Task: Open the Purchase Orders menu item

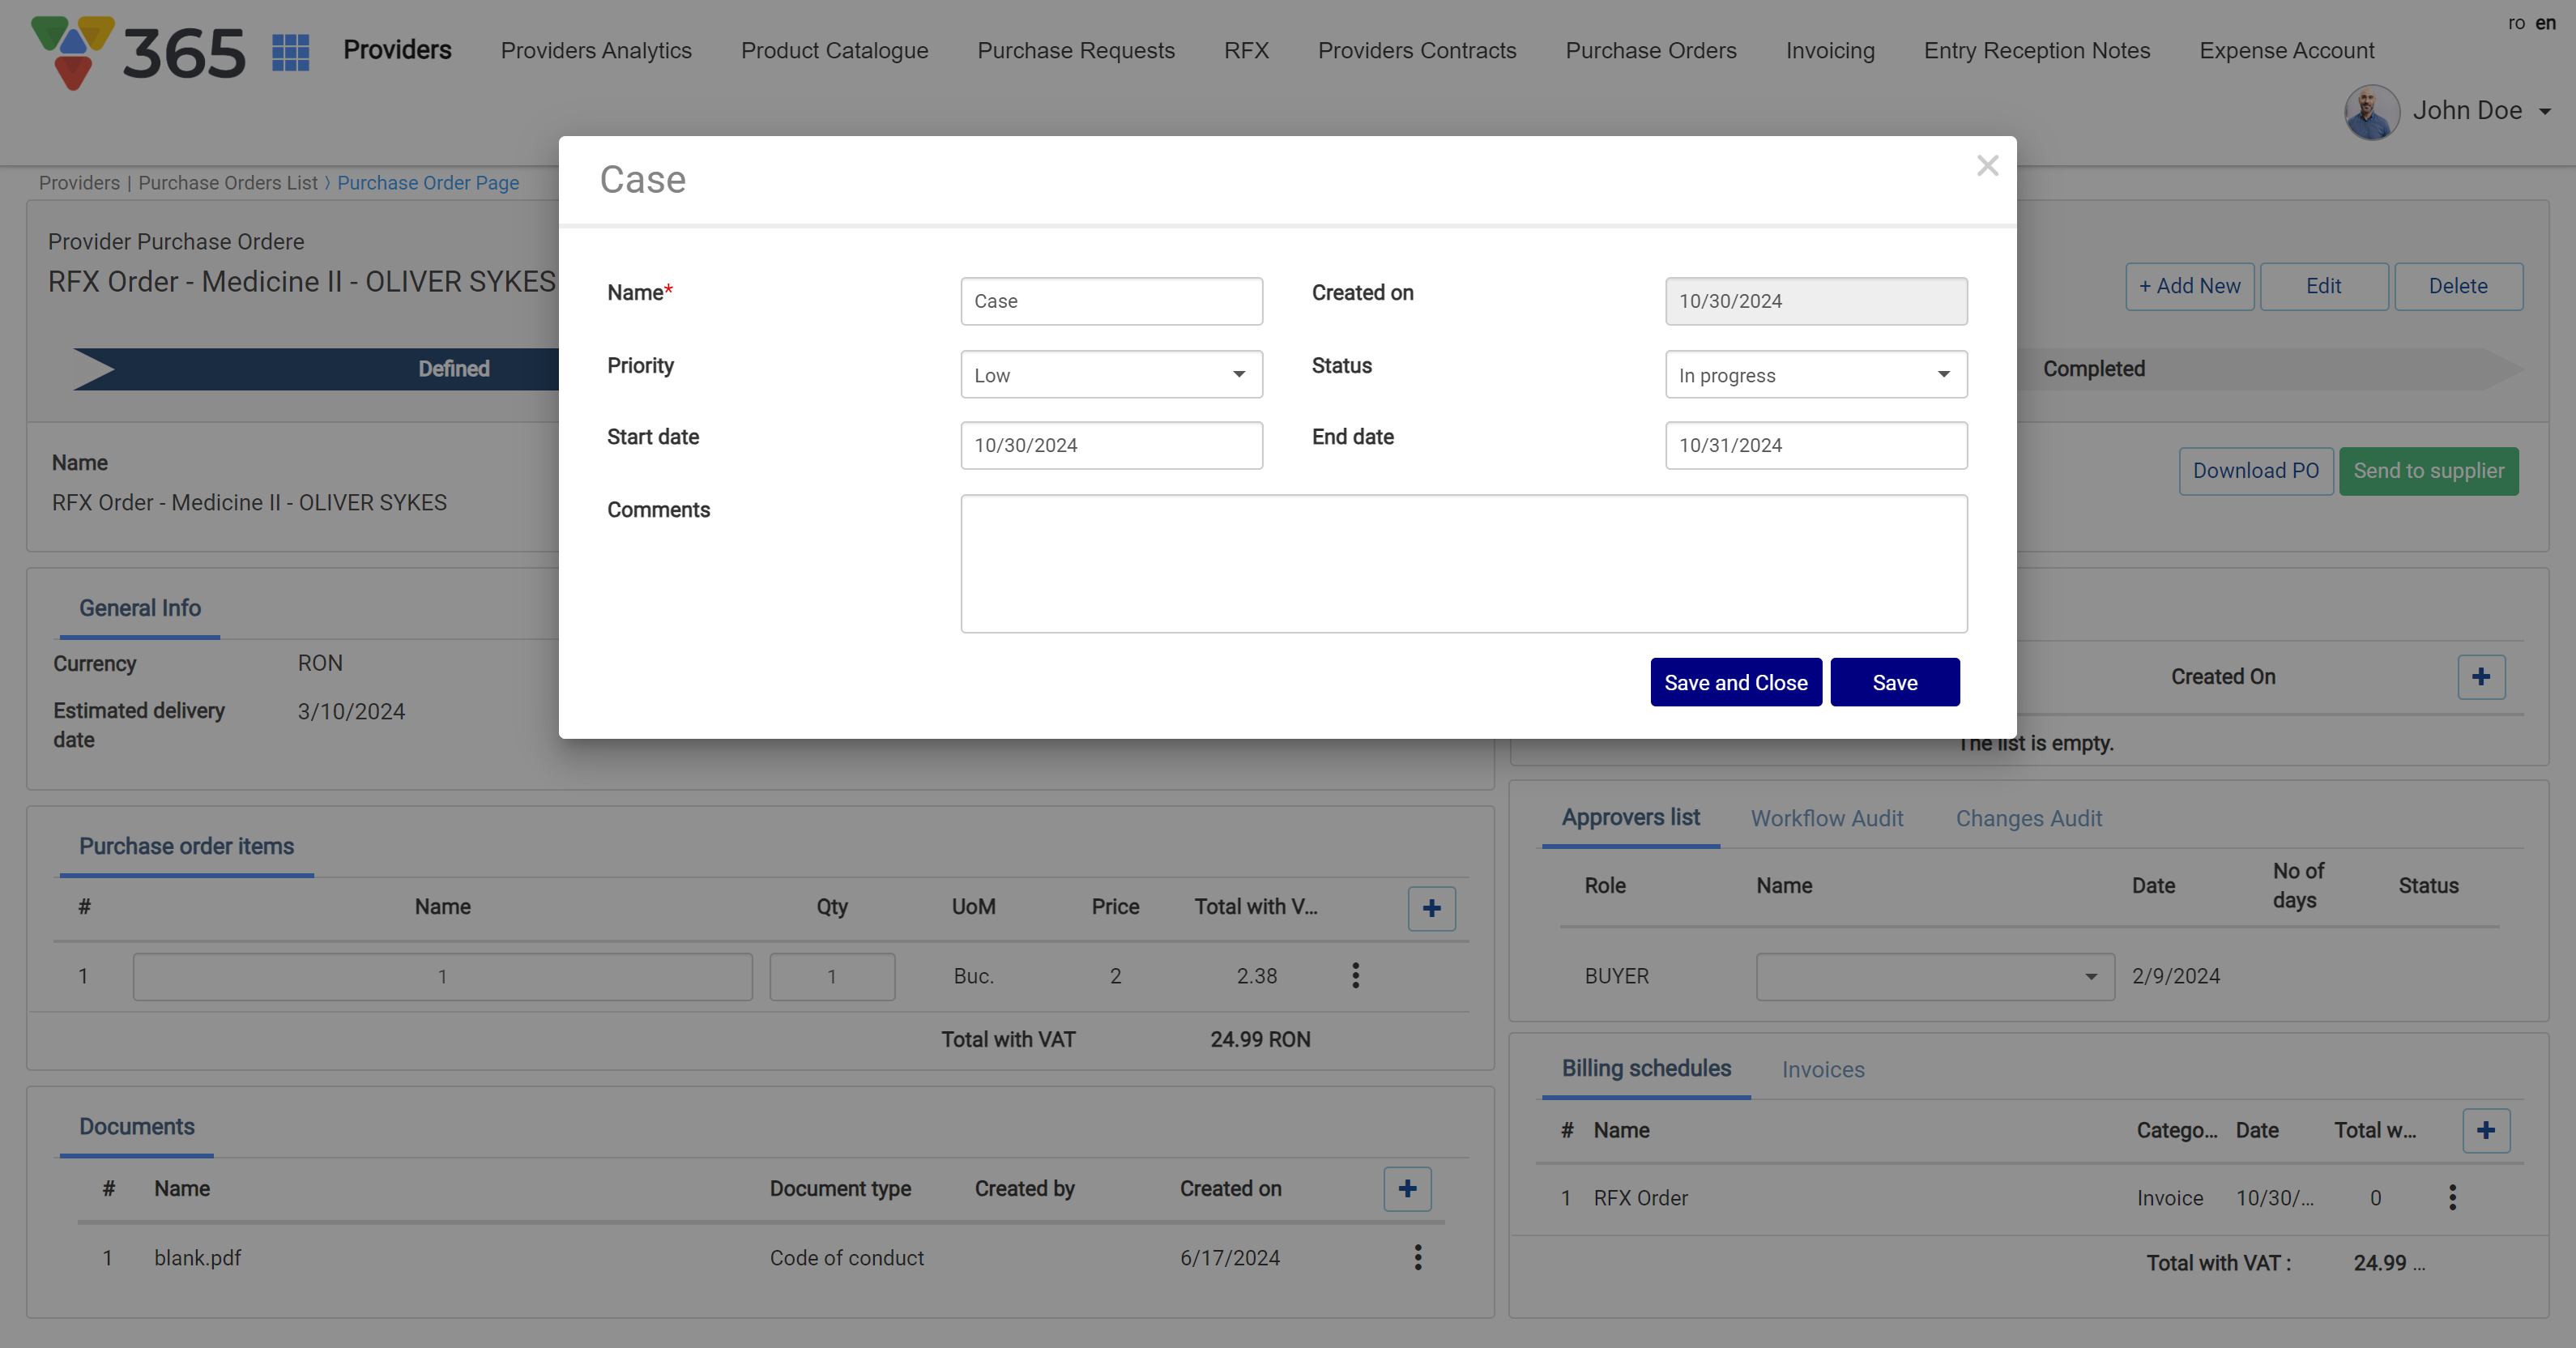Action: pos(1650,50)
